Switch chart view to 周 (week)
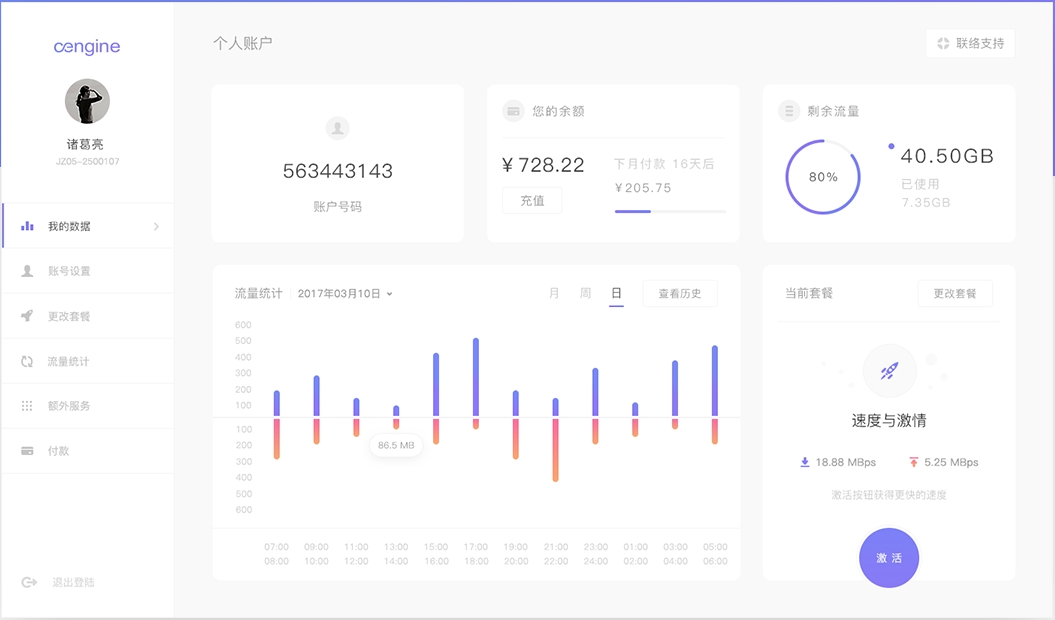The height and width of the screenshot is (620, 1055). coord(586,293)
